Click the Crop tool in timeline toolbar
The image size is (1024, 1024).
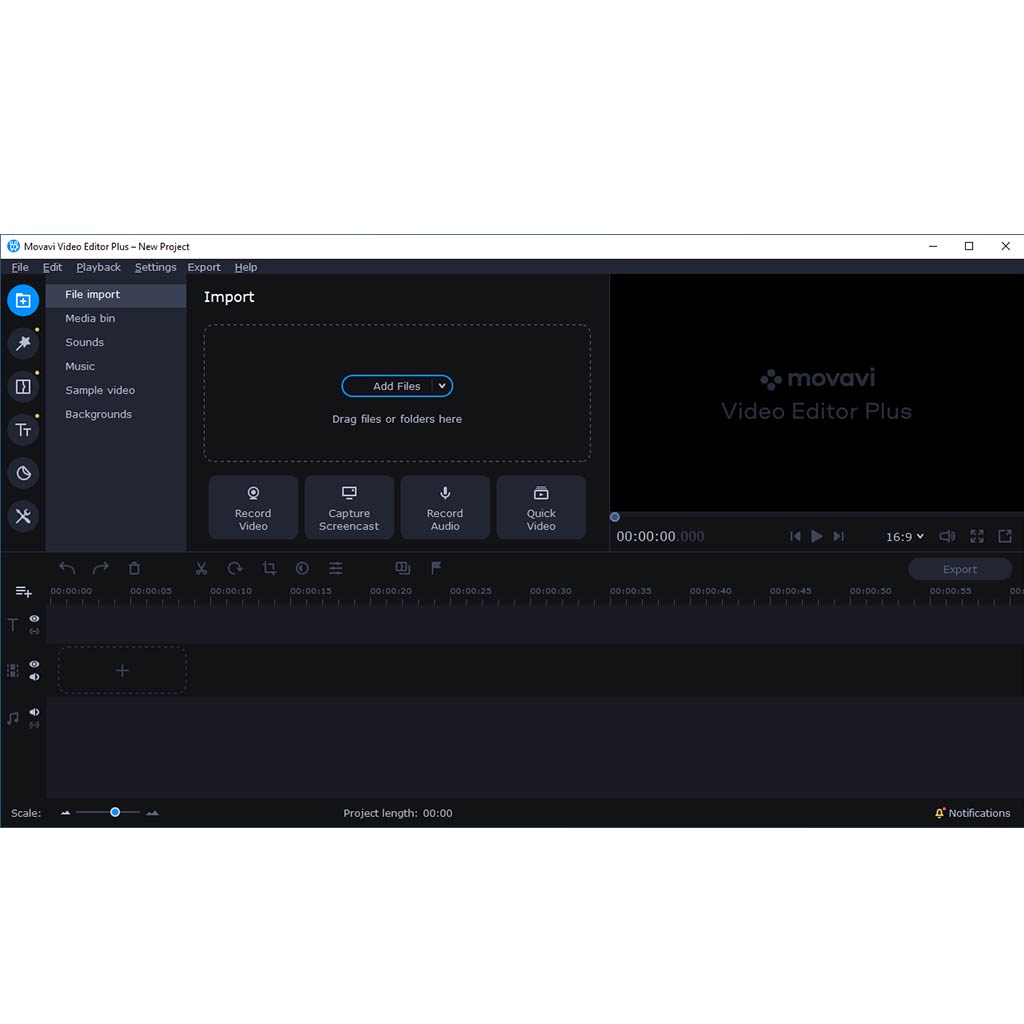point(269,568)
